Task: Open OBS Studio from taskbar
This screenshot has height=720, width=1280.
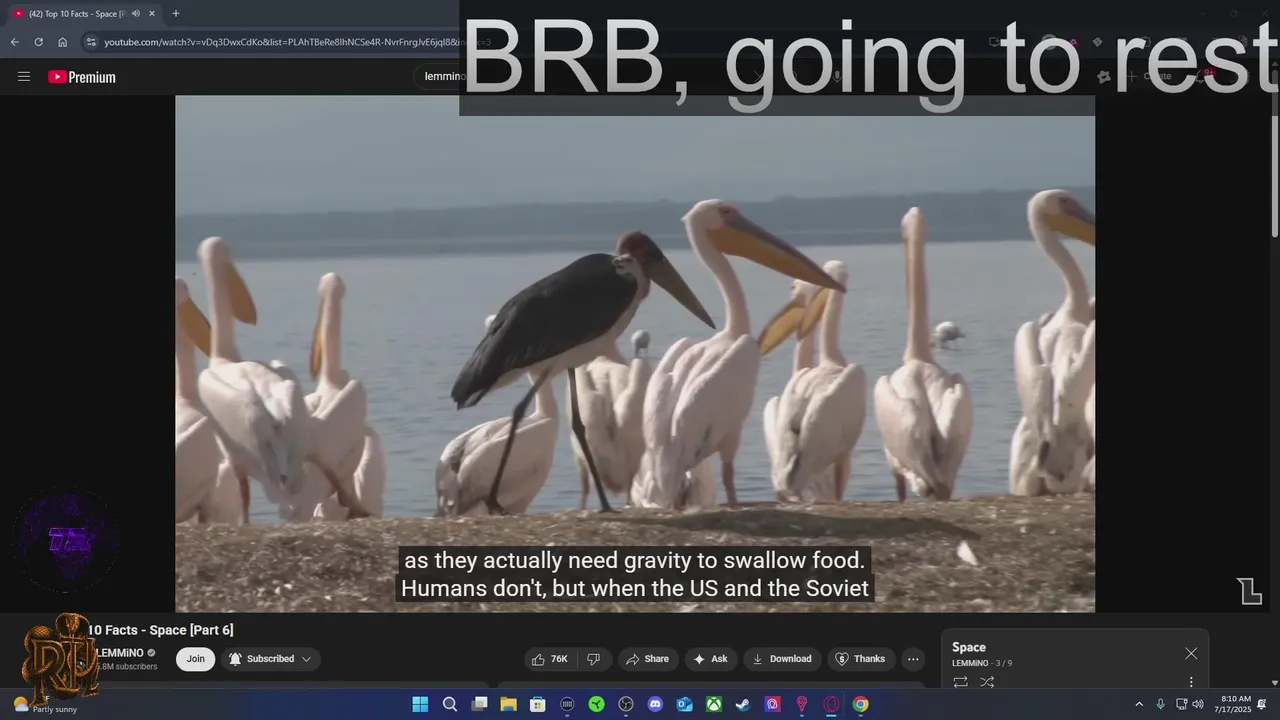Action: coord(626,704)
